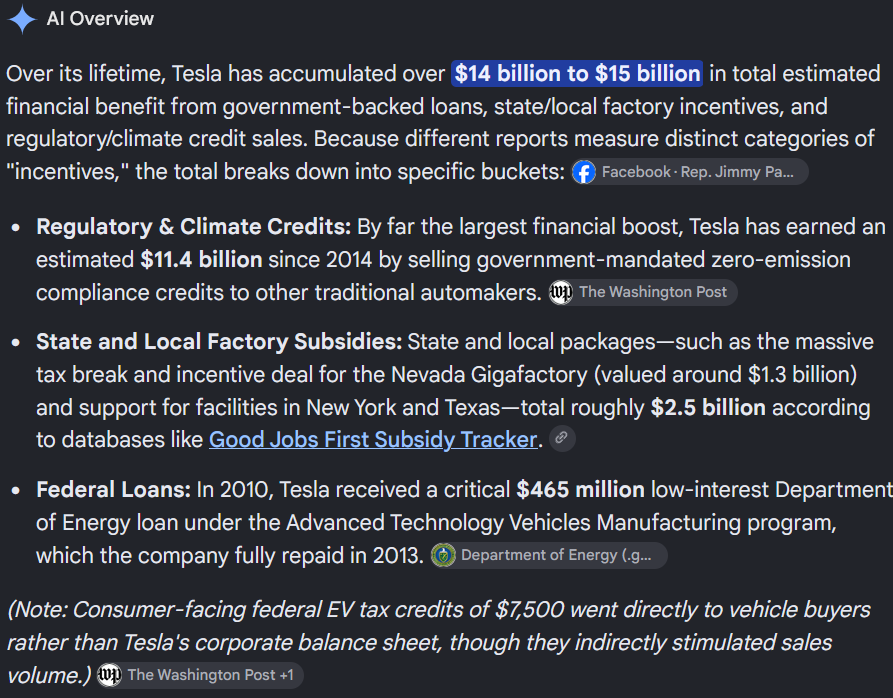Click the 'Regulatory & Climate Credits:' bold heading

[194, 227]
